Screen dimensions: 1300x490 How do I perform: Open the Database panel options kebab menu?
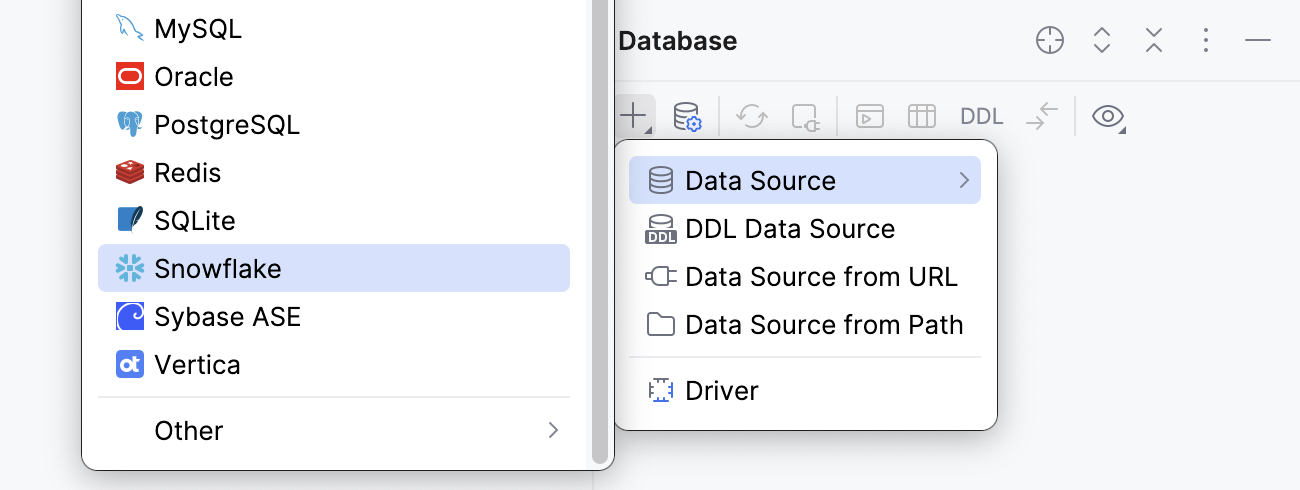point(1206,41)
